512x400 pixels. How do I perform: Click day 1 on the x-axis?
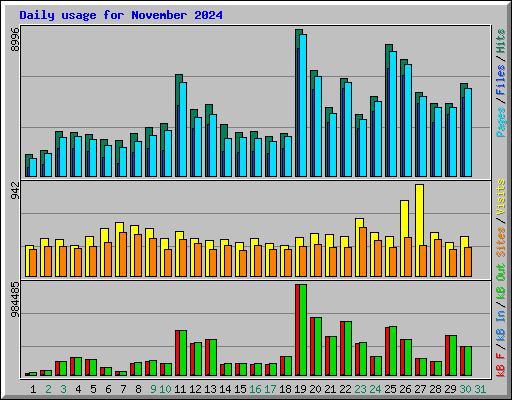pos(33,389)
